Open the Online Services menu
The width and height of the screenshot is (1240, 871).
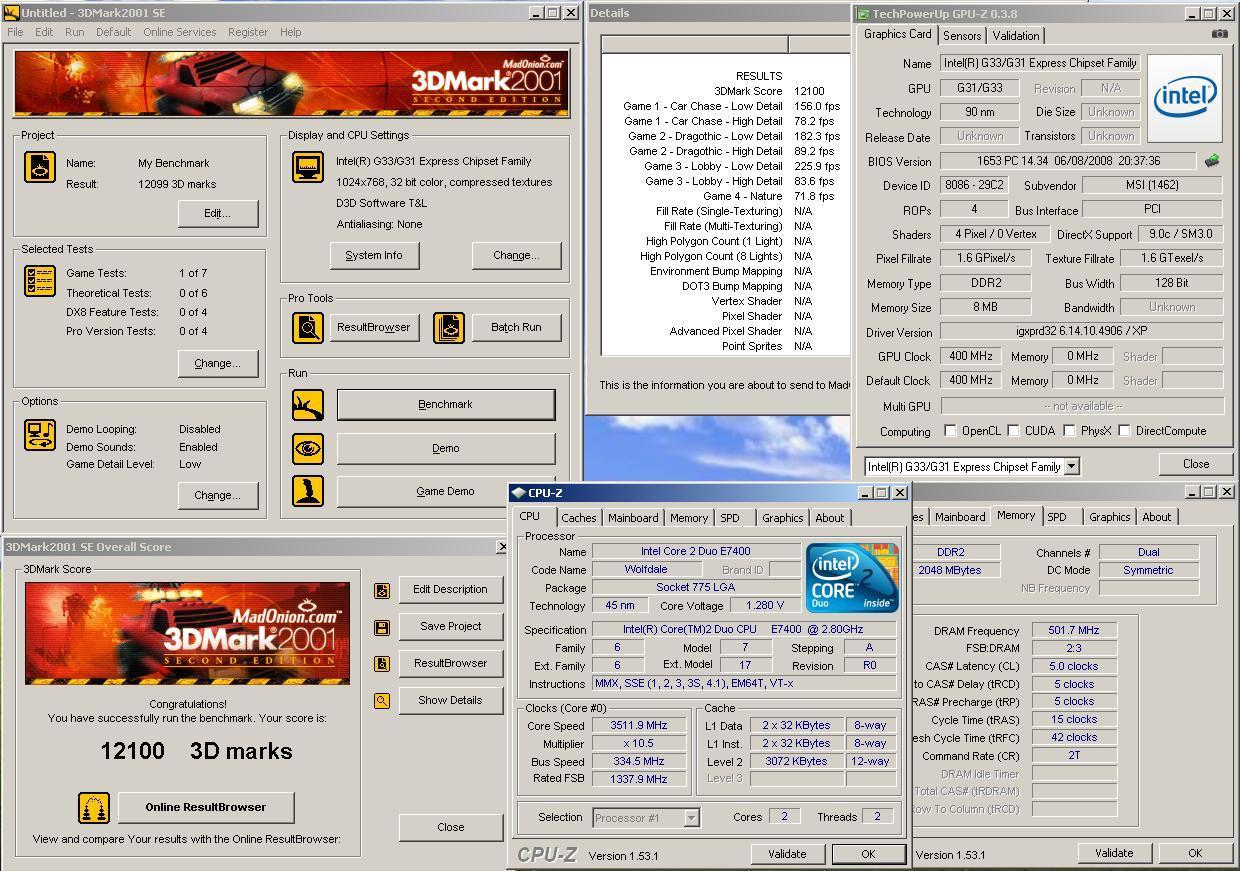[179, 32]
